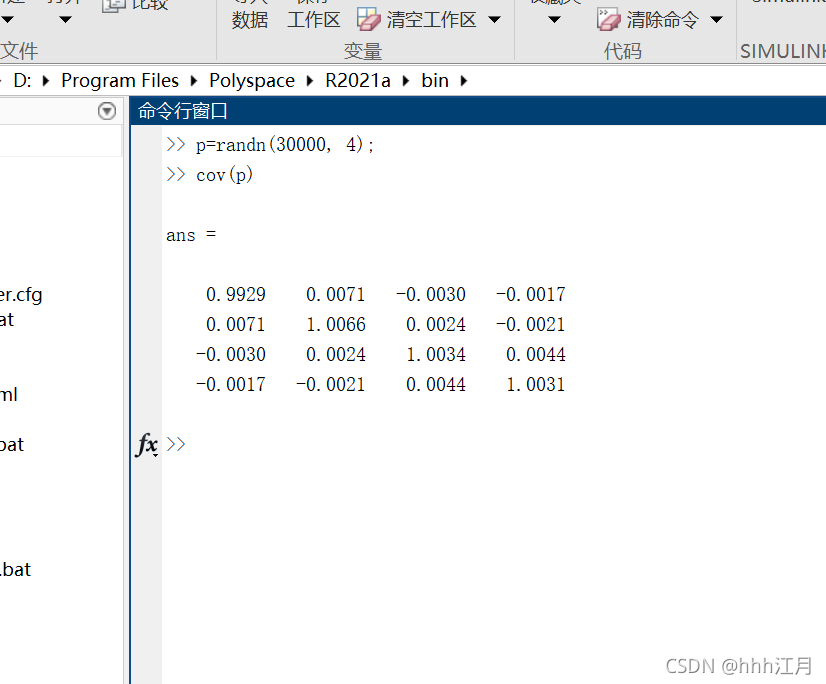Expand the arrow after Program Files in path
Image resolution: width=826 pixels, height=684 pixels.
tap(194, 81)
